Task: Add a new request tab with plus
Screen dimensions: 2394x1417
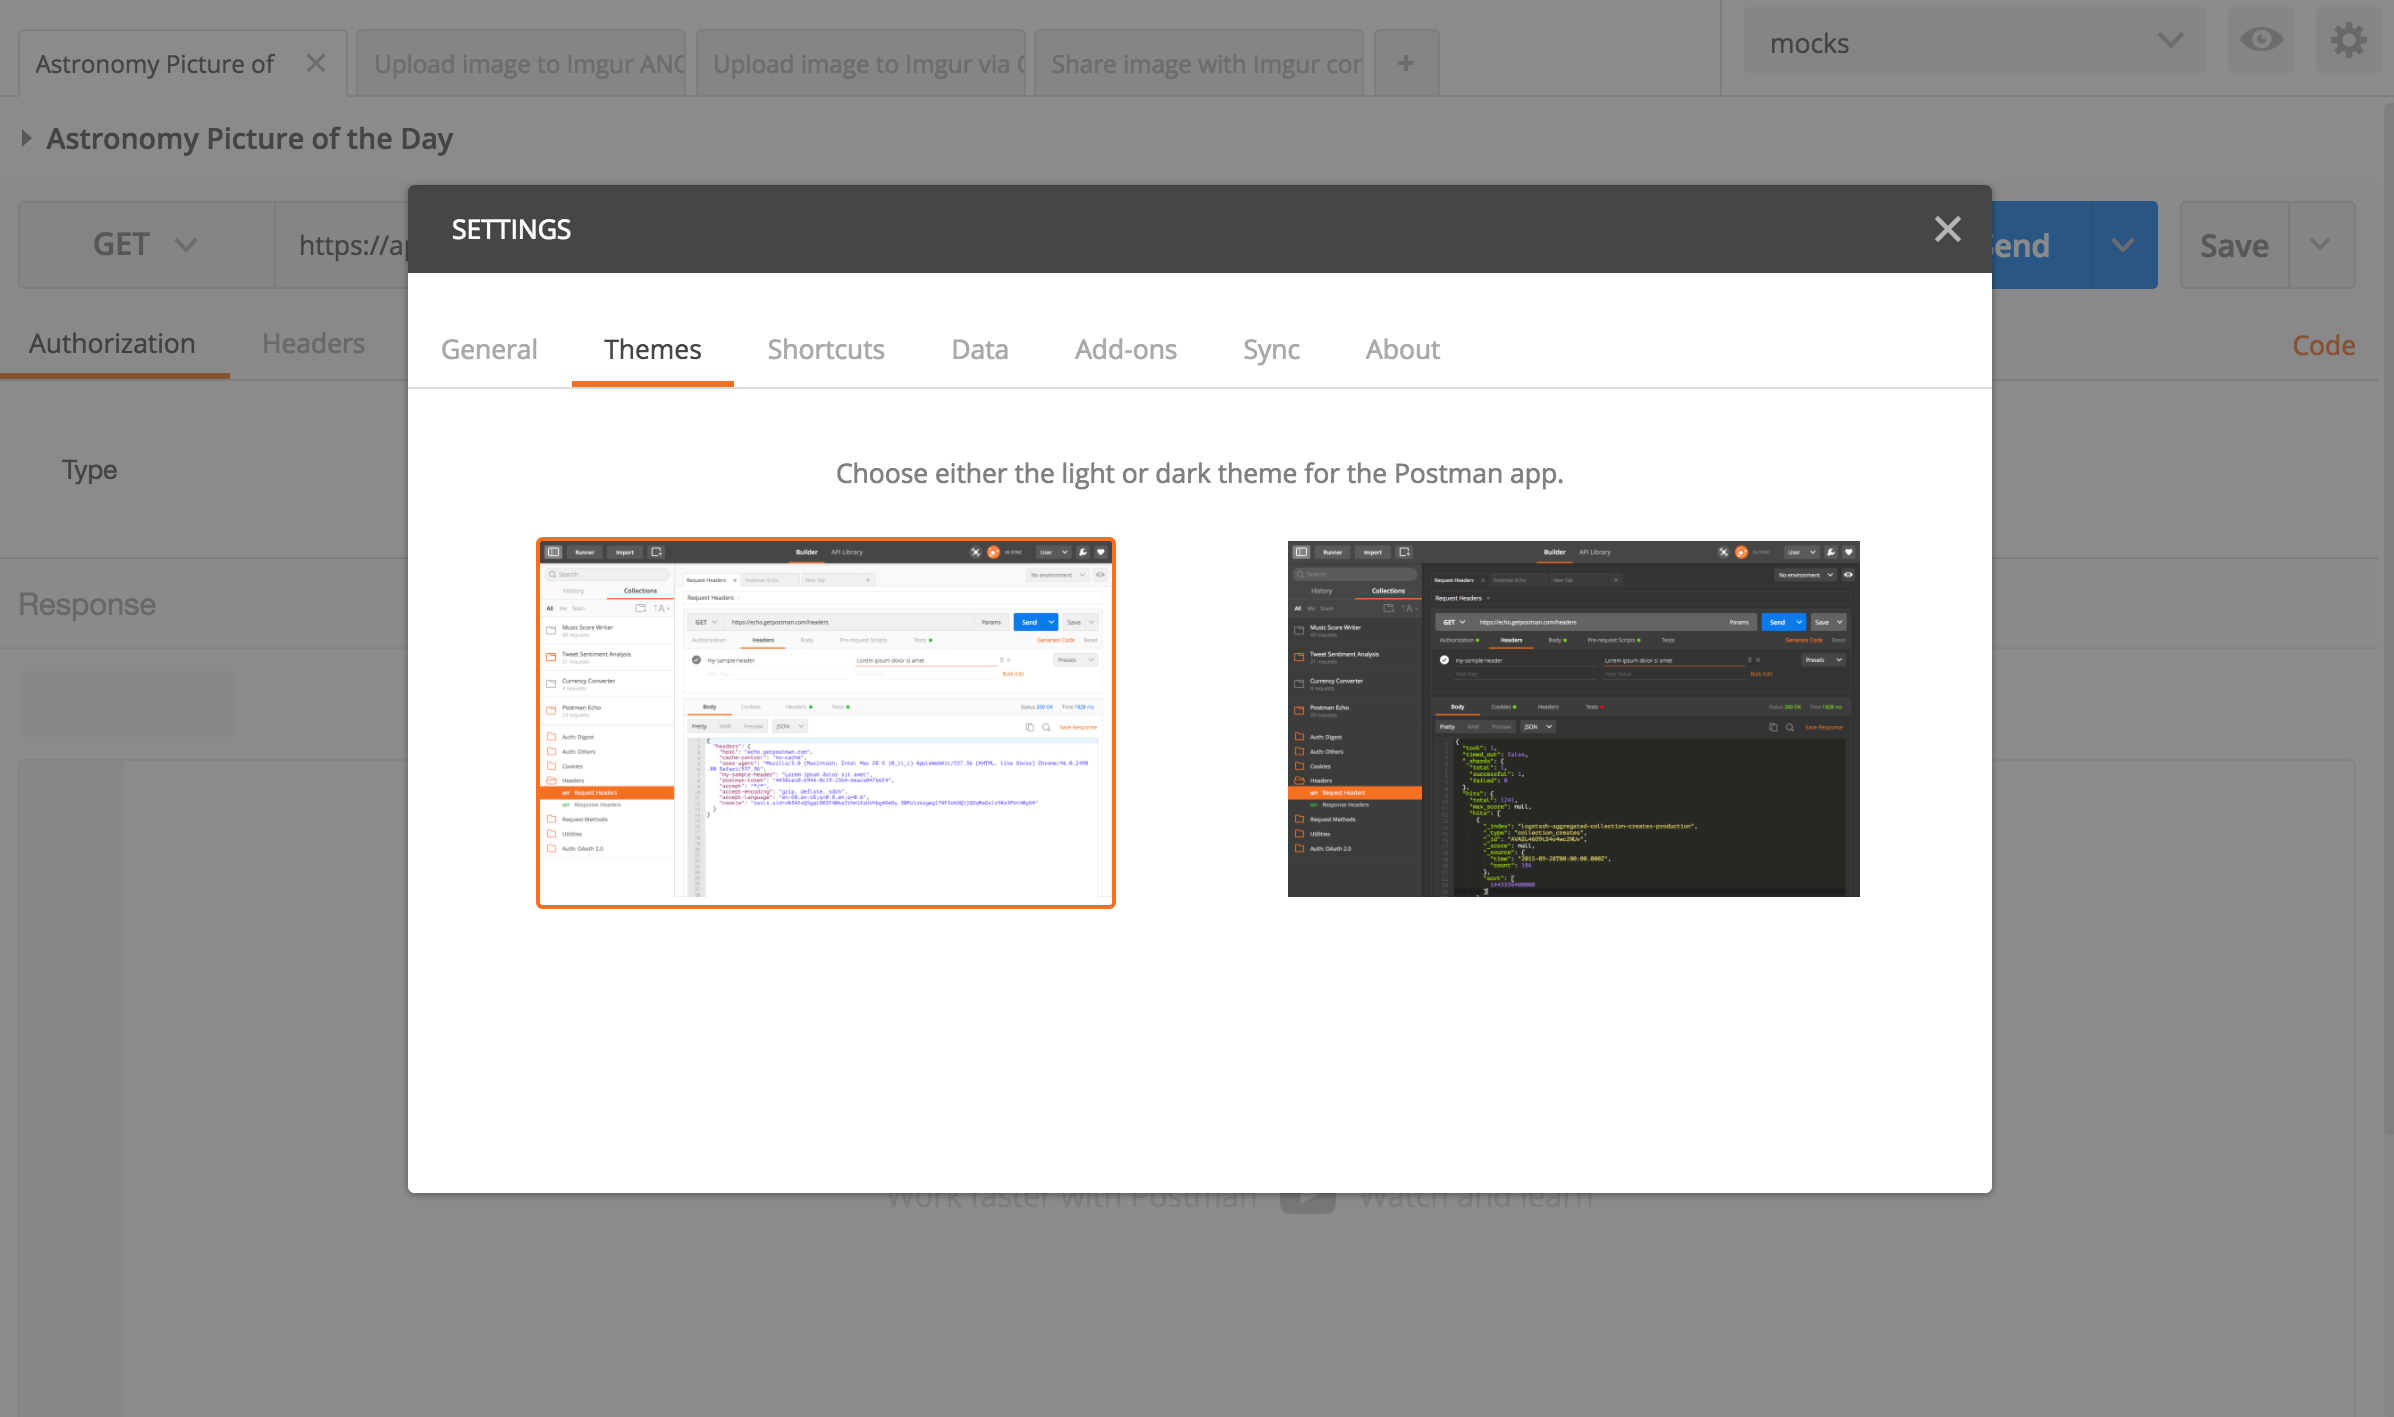Action: [1406, 63]
